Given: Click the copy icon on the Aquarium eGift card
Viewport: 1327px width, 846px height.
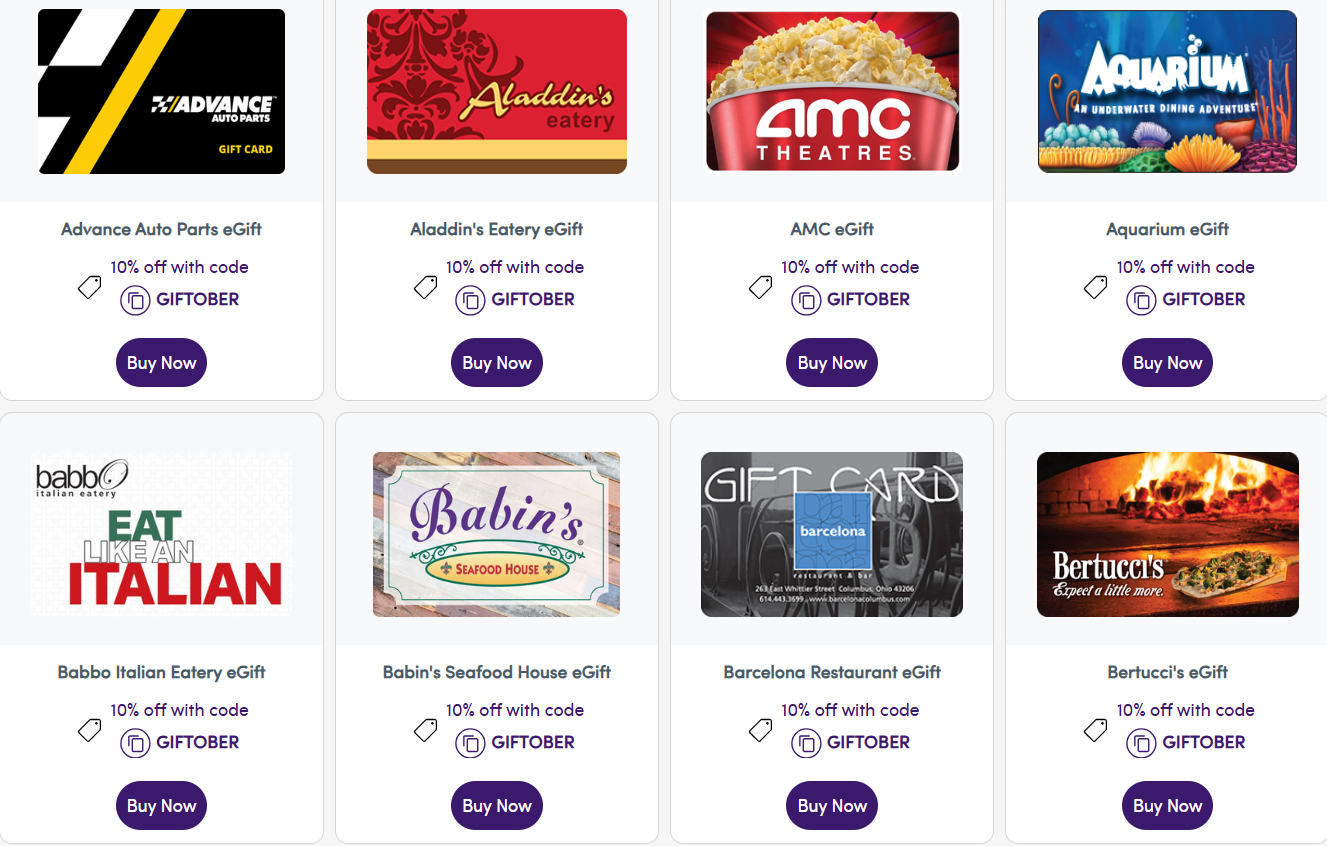Looking at the screenshot, I should pyautogui.click(x=1142, y=300).
